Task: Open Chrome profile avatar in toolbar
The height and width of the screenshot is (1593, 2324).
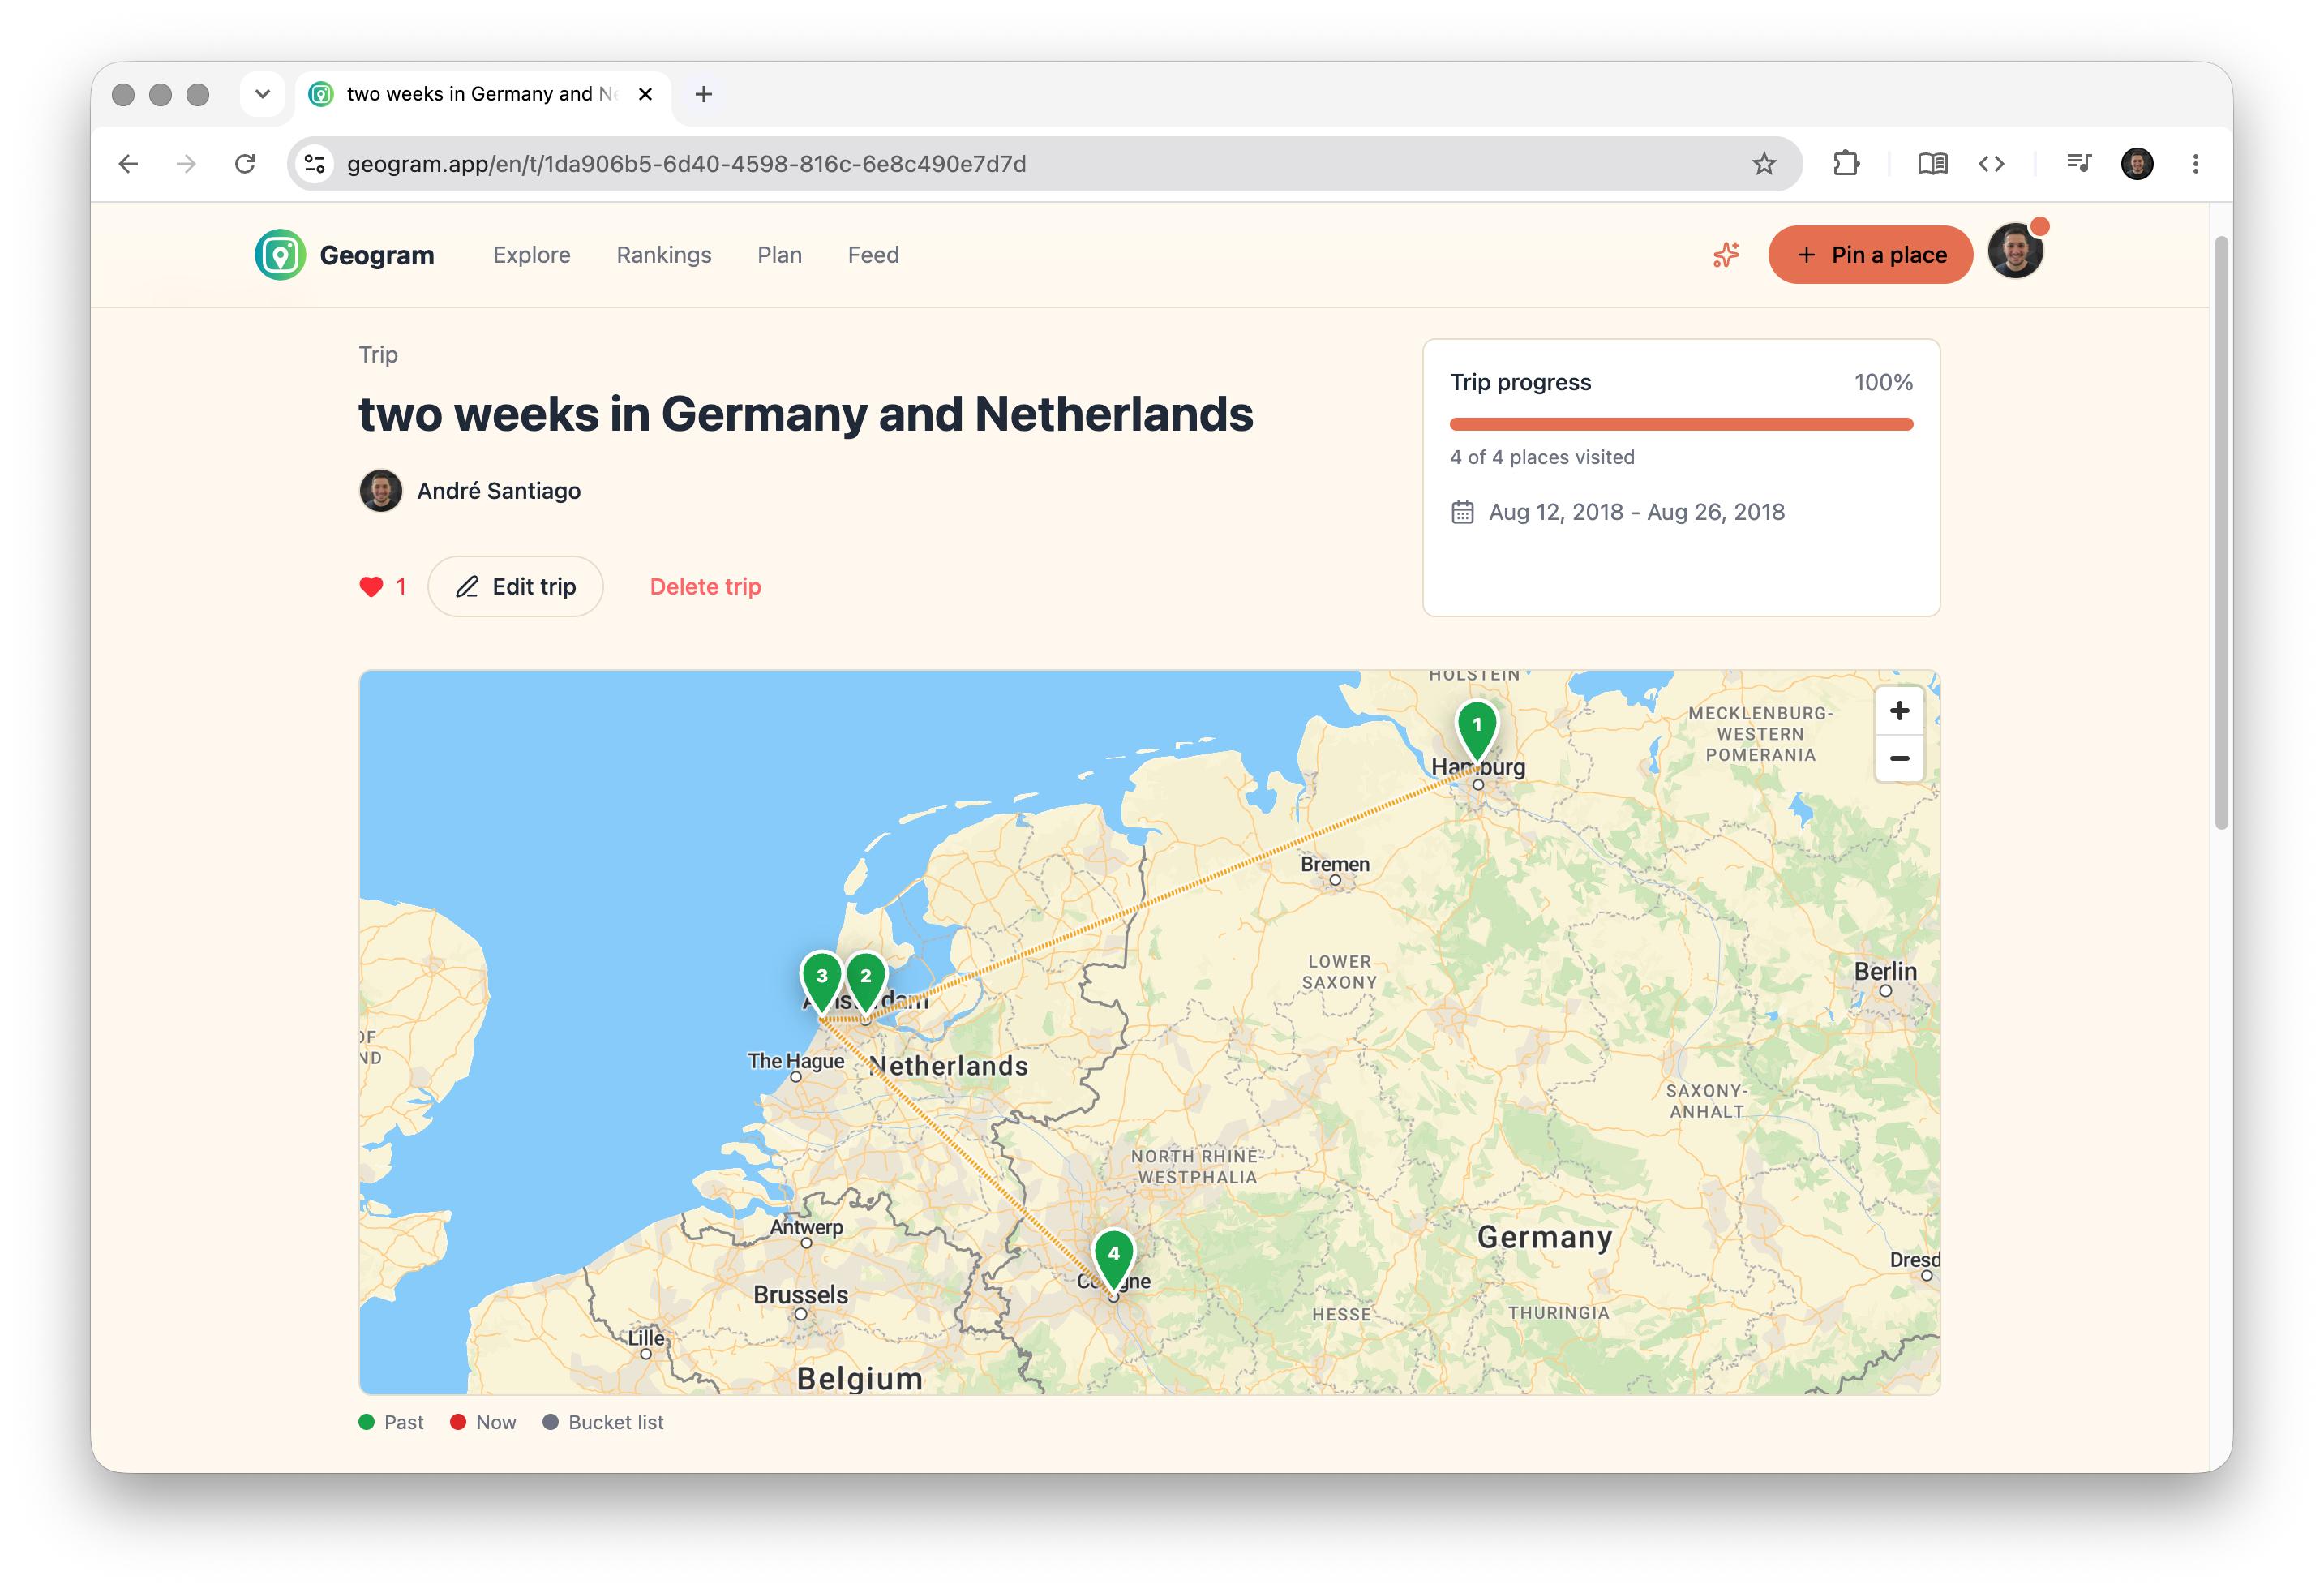Action: tap(2137, 164)
